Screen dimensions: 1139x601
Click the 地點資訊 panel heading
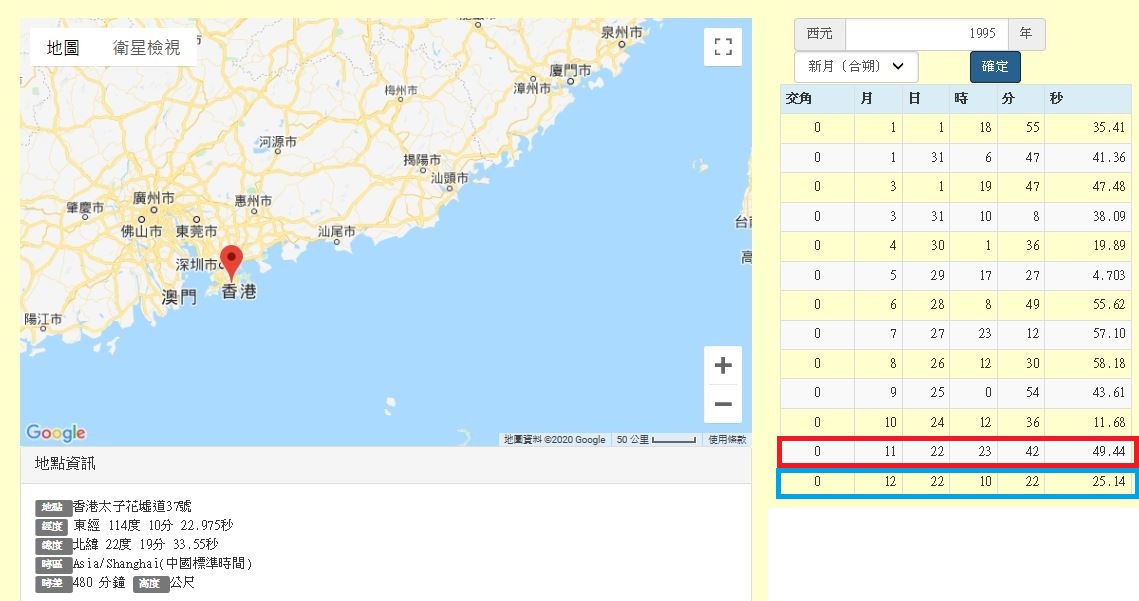pyautogui.click(x=66, y=464)
